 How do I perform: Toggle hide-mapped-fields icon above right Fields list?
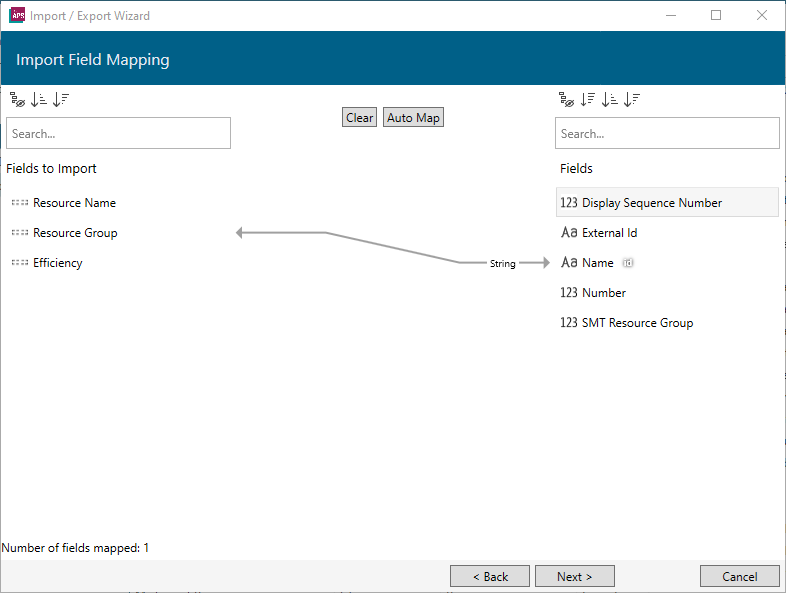pos(567,99)
